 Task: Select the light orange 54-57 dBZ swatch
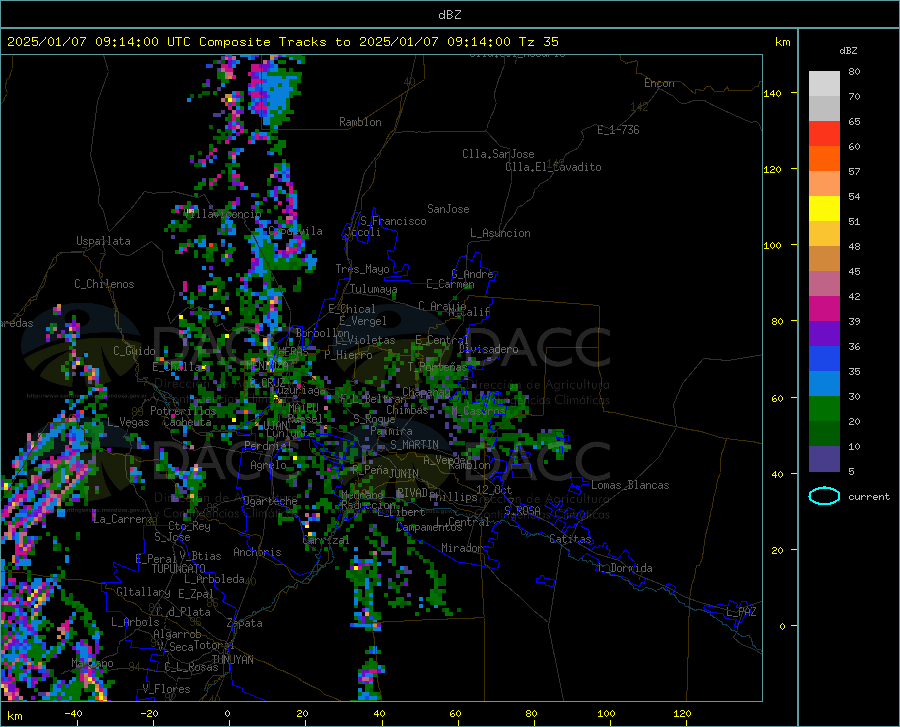click(x=824, y=184)
